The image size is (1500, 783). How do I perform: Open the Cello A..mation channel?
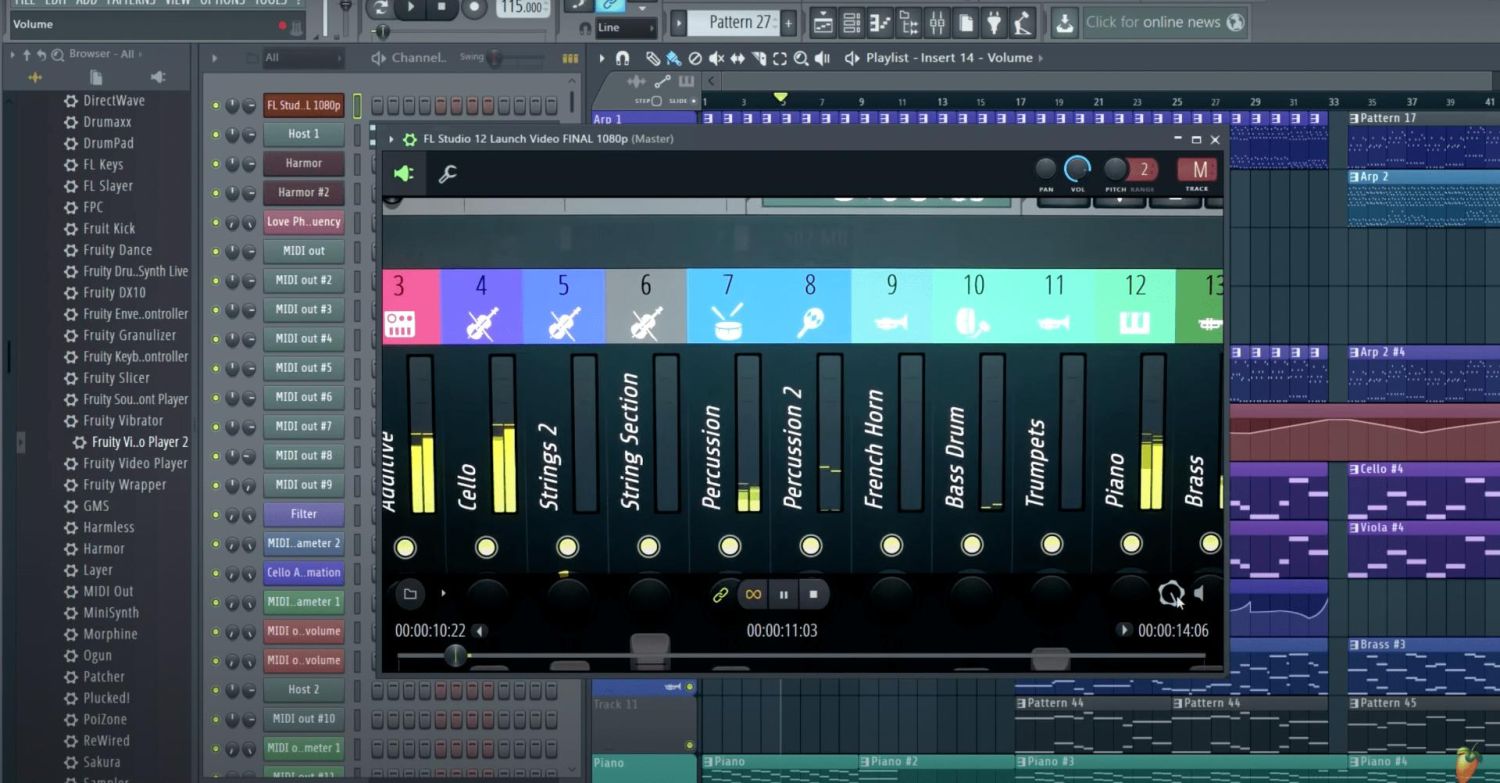[304, 573]
